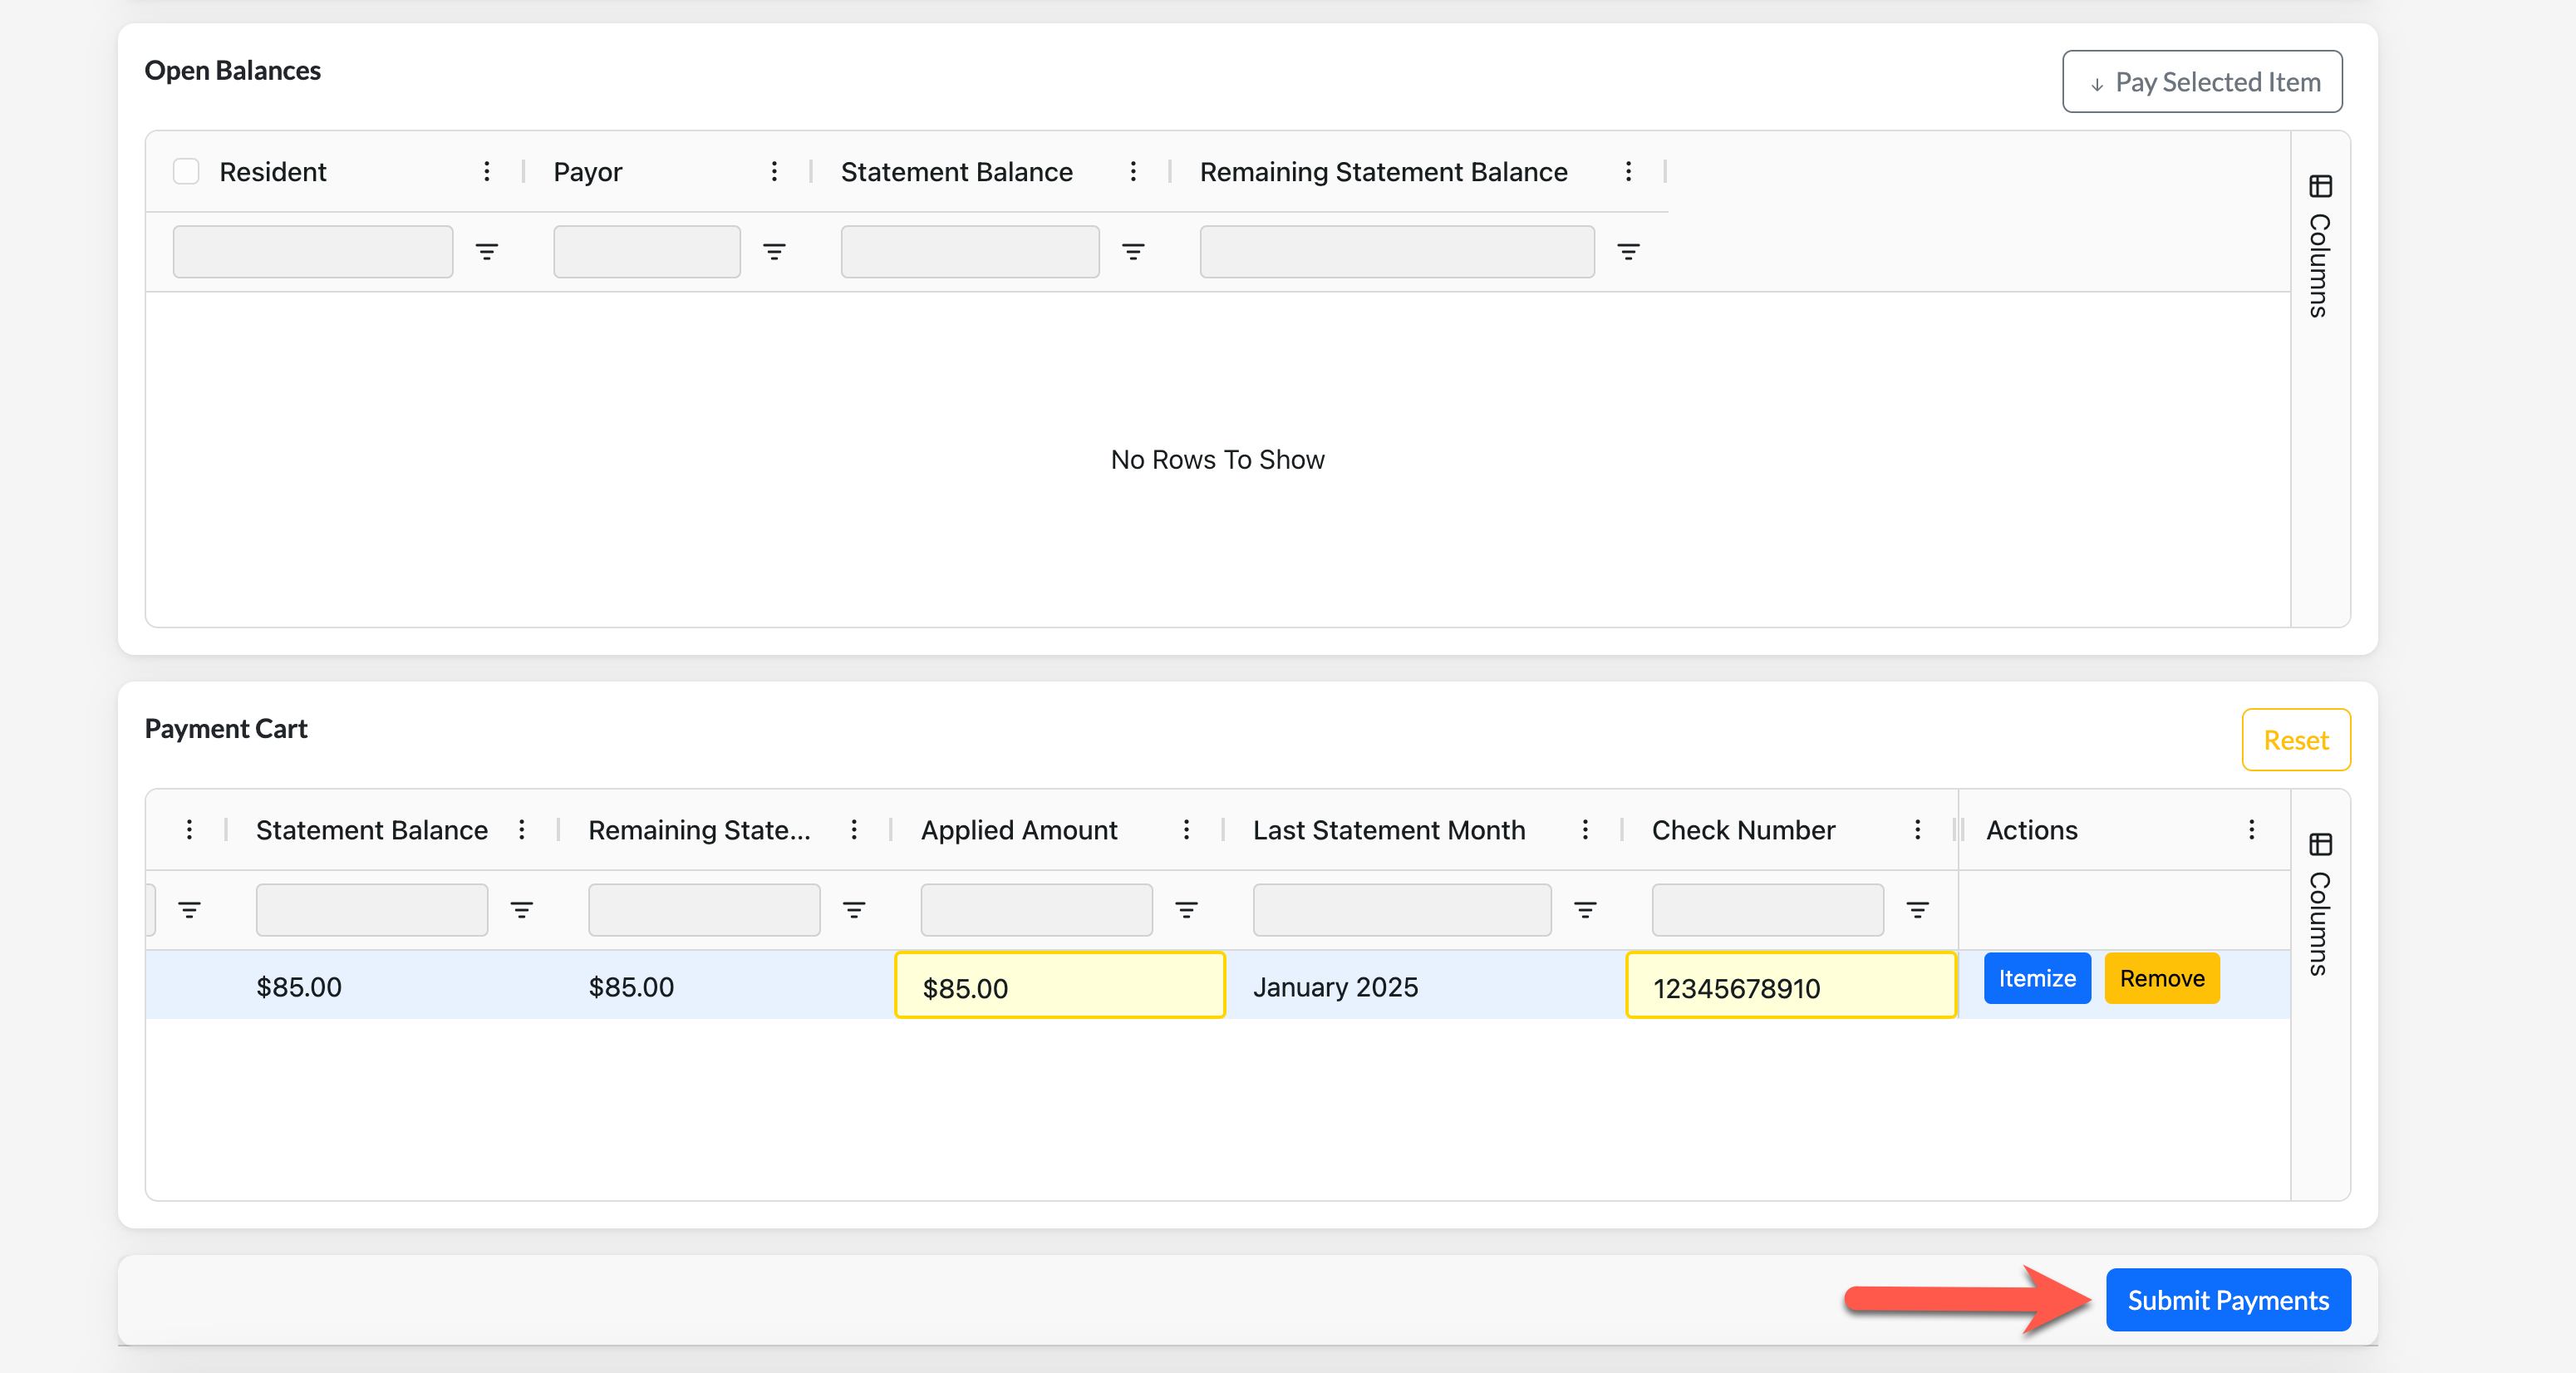Open Actions column menu dots

click(2251, 830)
